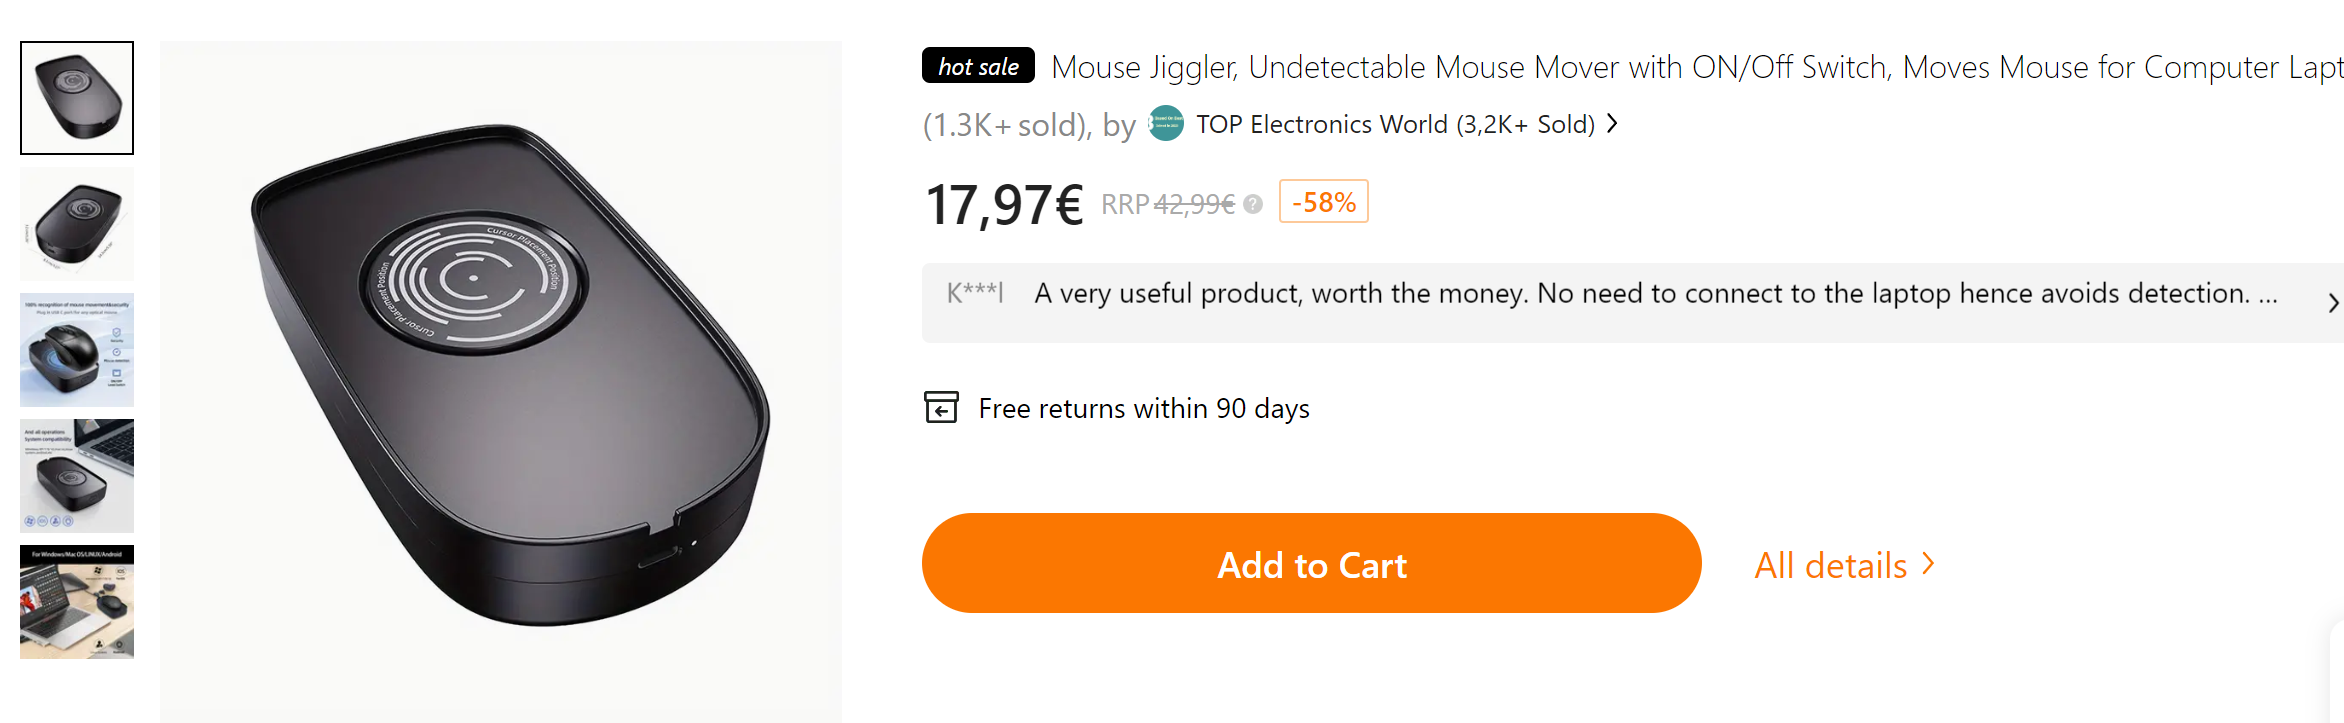Click the black "hot sale" badge
2344x723 pixels.
[978, 66]
